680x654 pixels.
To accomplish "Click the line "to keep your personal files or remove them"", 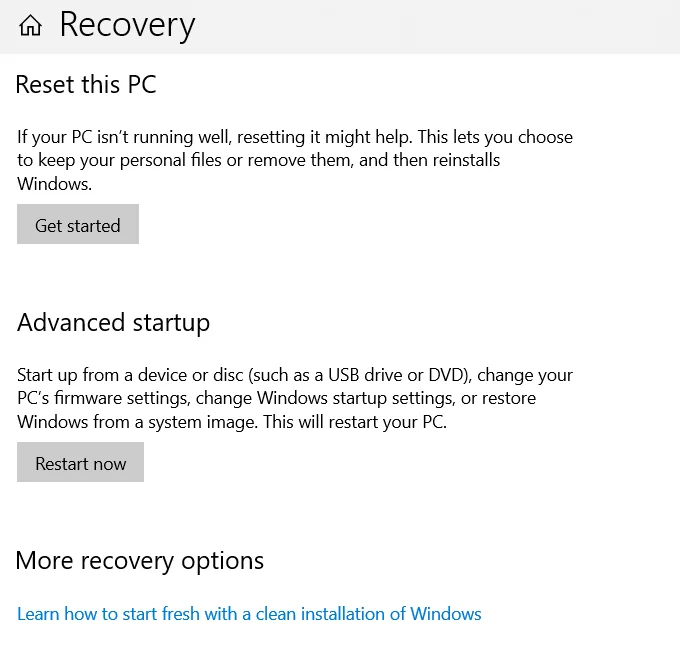I will click(x=258, y=160).
